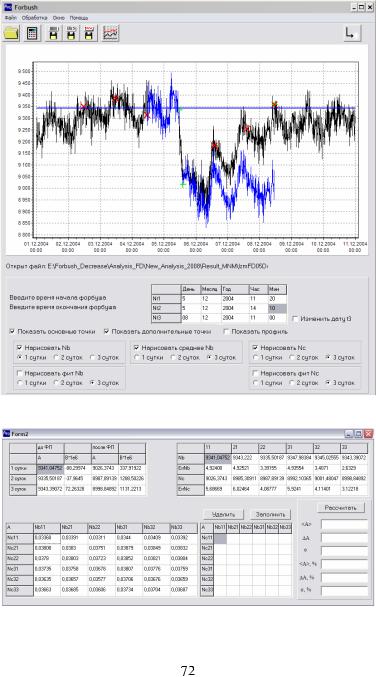Click the <A> input field
Image resolution: width=376 pixels, height=677 pixels.
pos(344,524)
